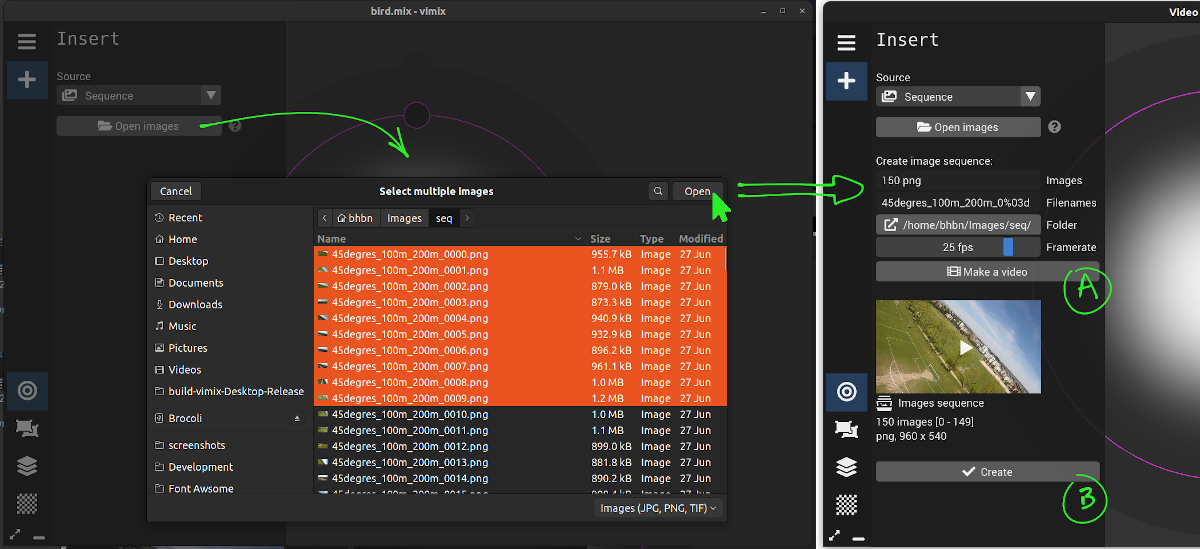
Task: Eject the Brocoli drive
Action: point(296,418)
